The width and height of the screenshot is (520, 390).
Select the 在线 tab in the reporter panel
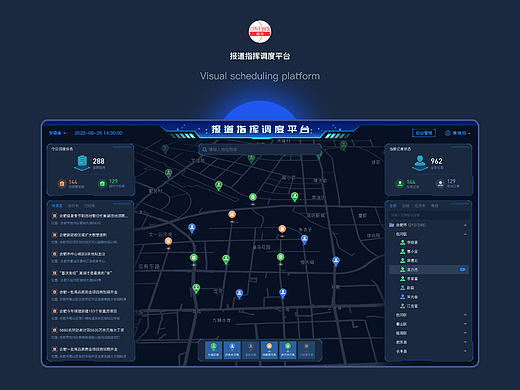click(405, 206)
